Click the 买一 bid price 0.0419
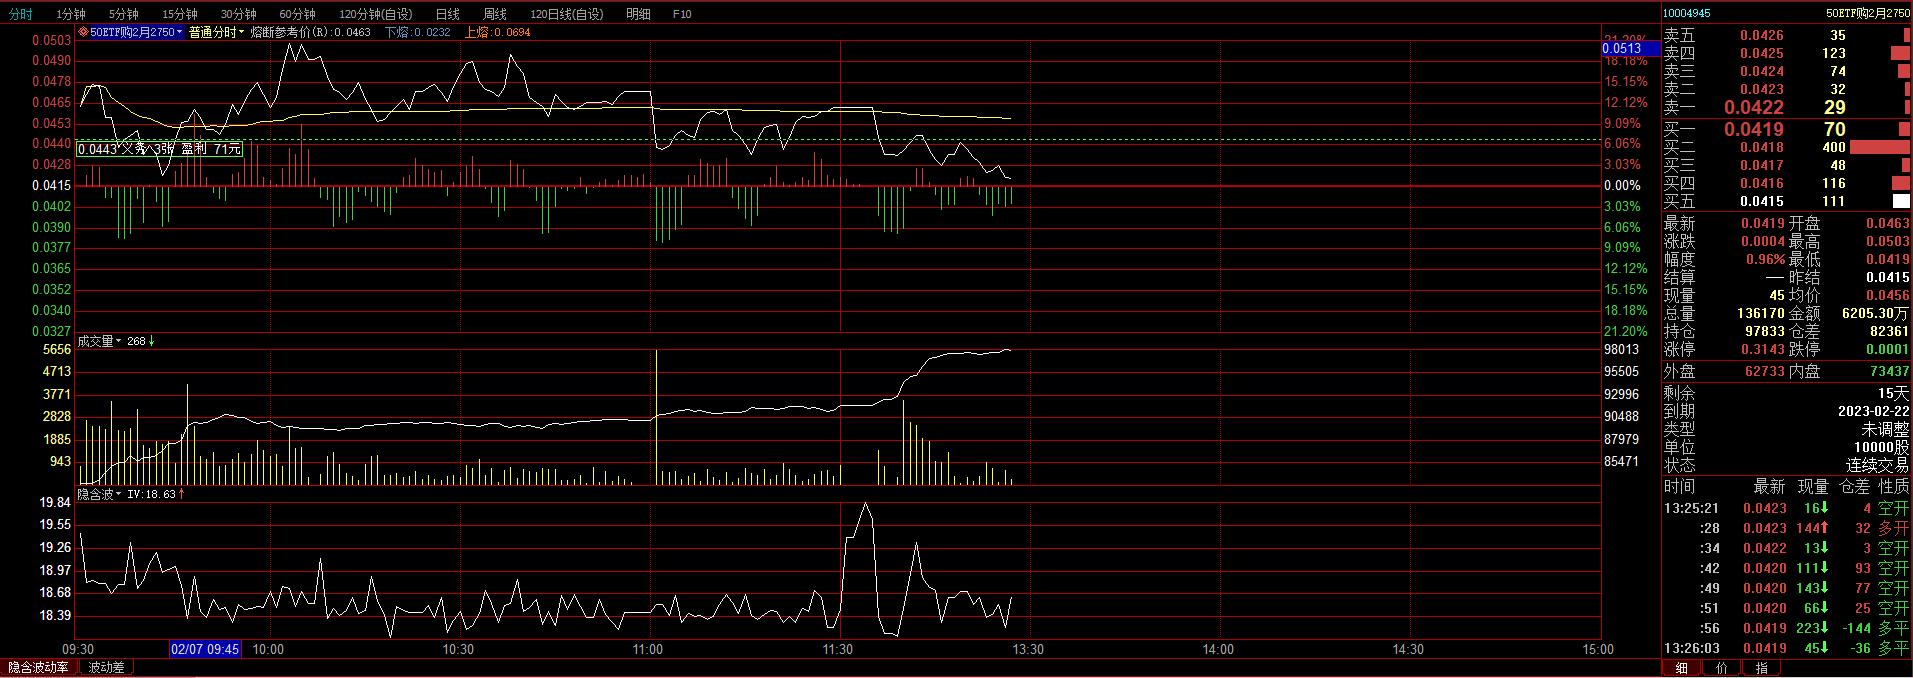1913x678 pixels. tap(1754, 129)
